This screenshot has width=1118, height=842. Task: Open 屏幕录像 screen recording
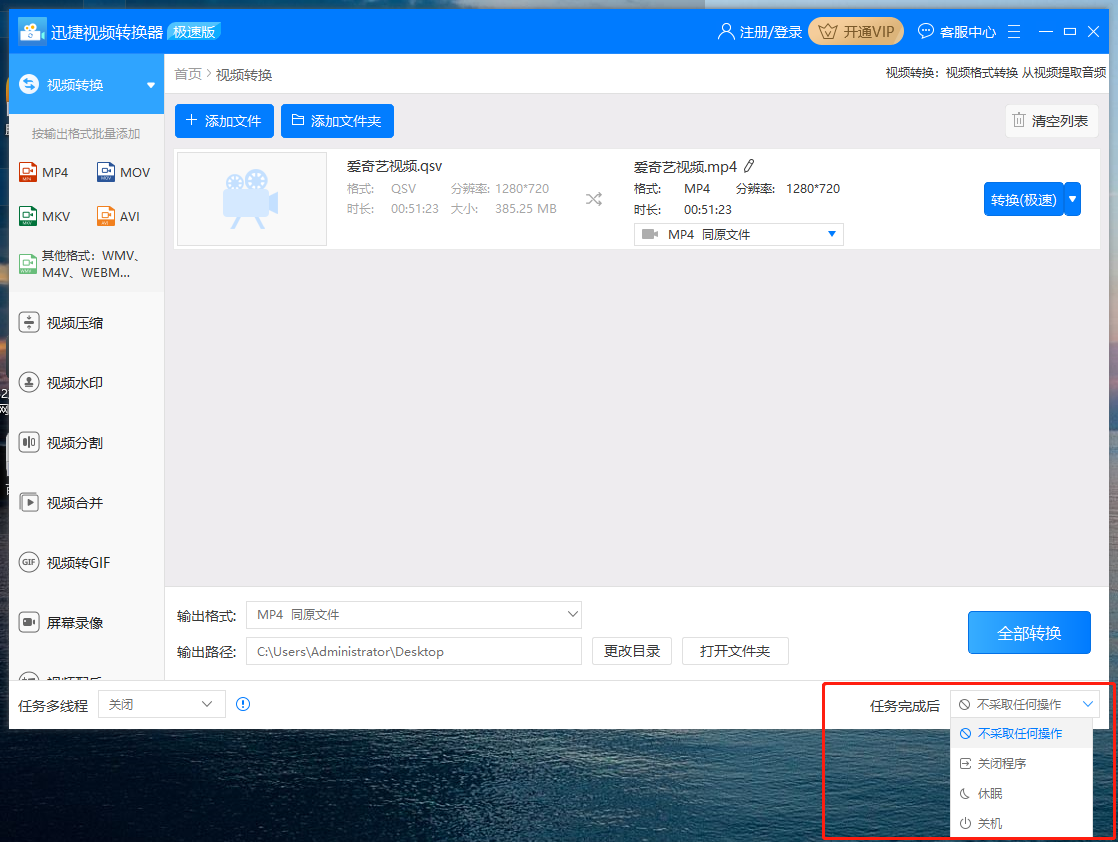point(61,622)
